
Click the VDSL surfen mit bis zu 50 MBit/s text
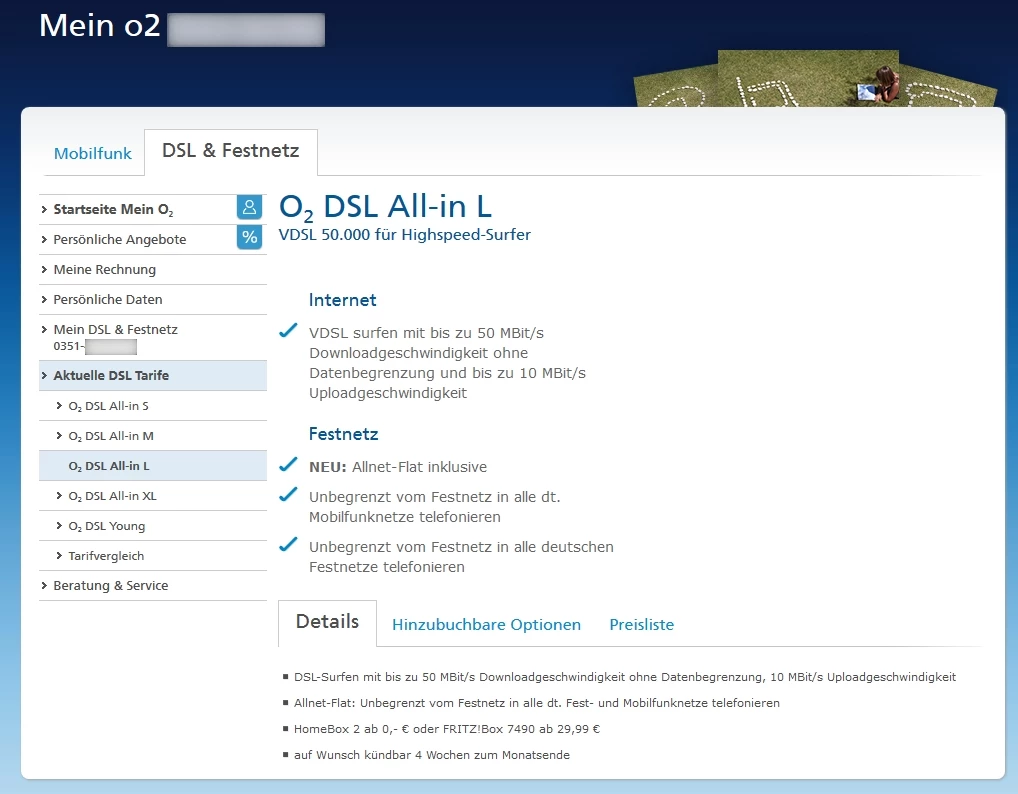click(447, 363)
